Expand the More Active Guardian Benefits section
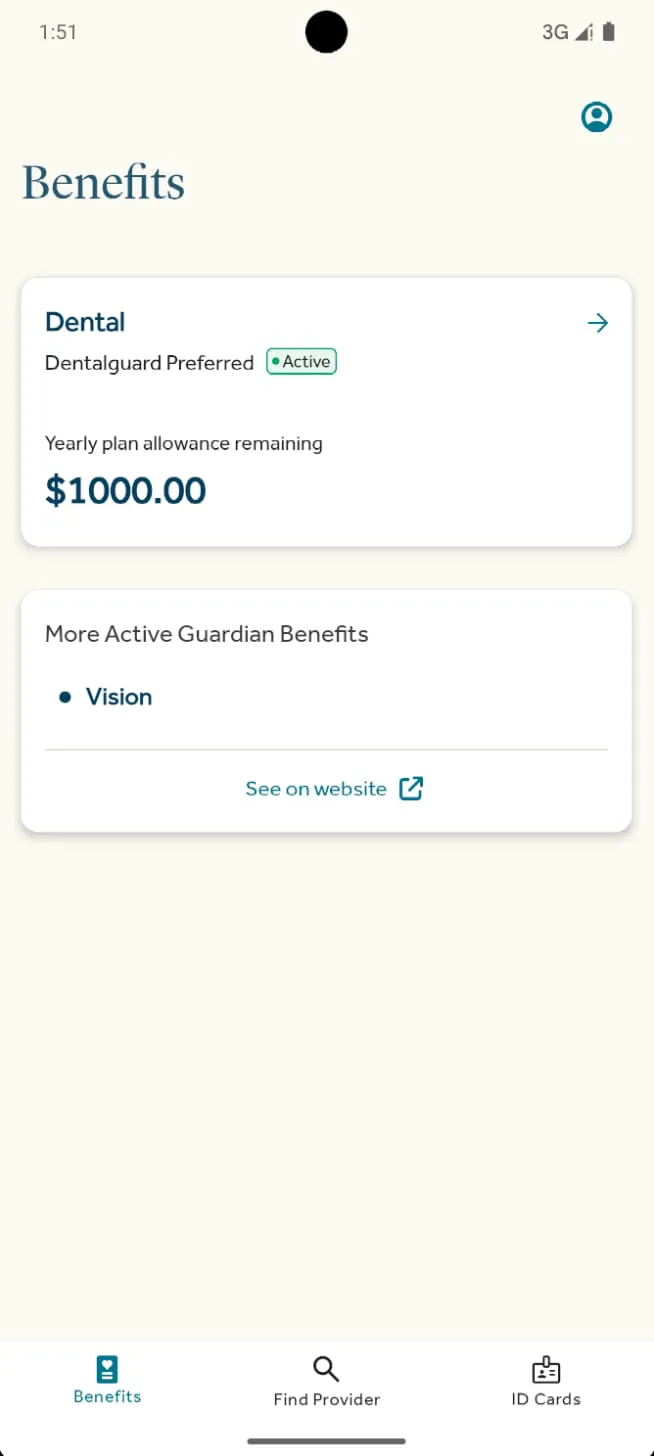The image size is (654, 1456). click(x=206, y=633)
